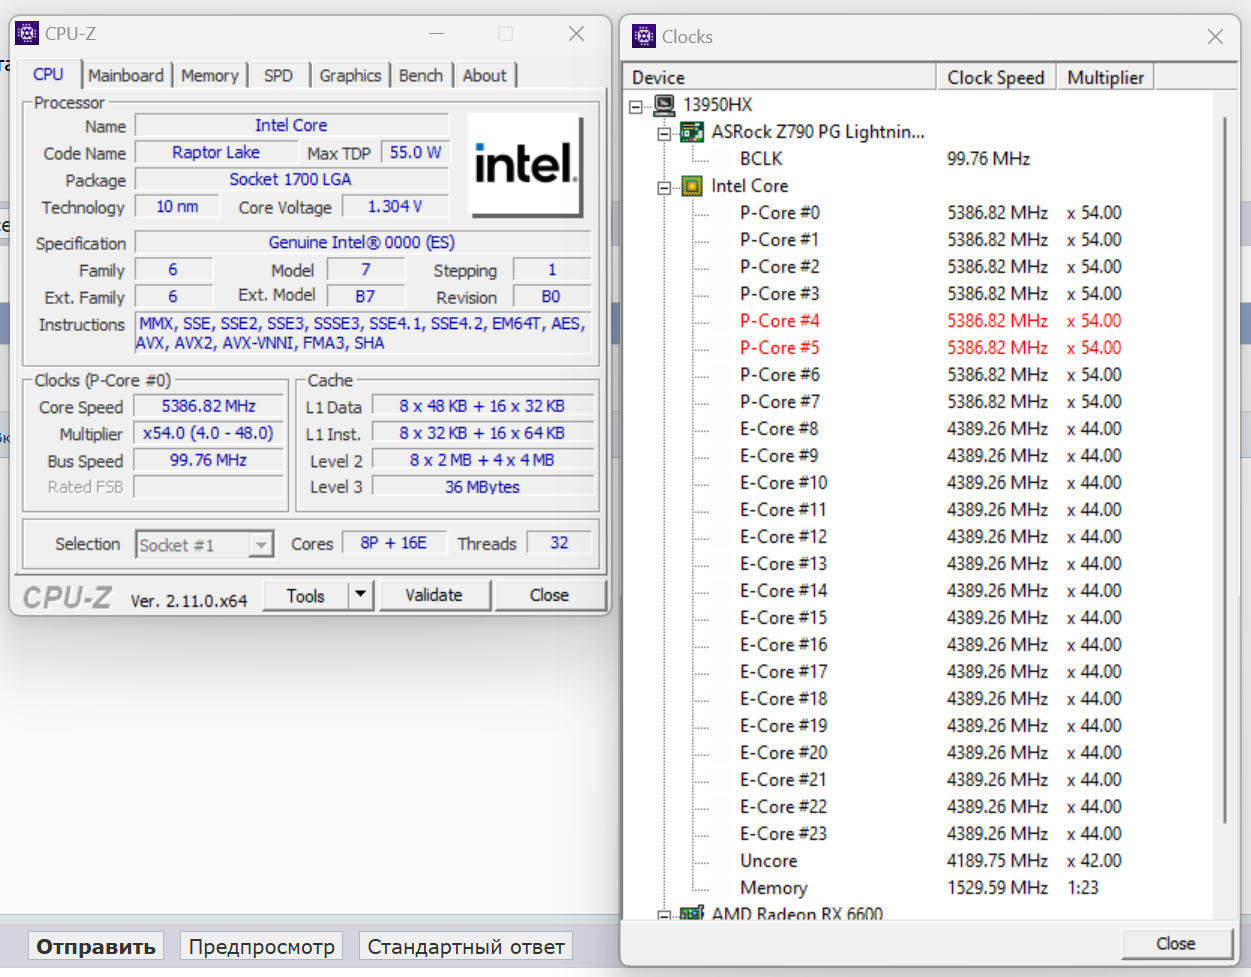Click the Tools button
Image resolution: width=1251 pixels, height=977 pixels.
pos(306,595)
